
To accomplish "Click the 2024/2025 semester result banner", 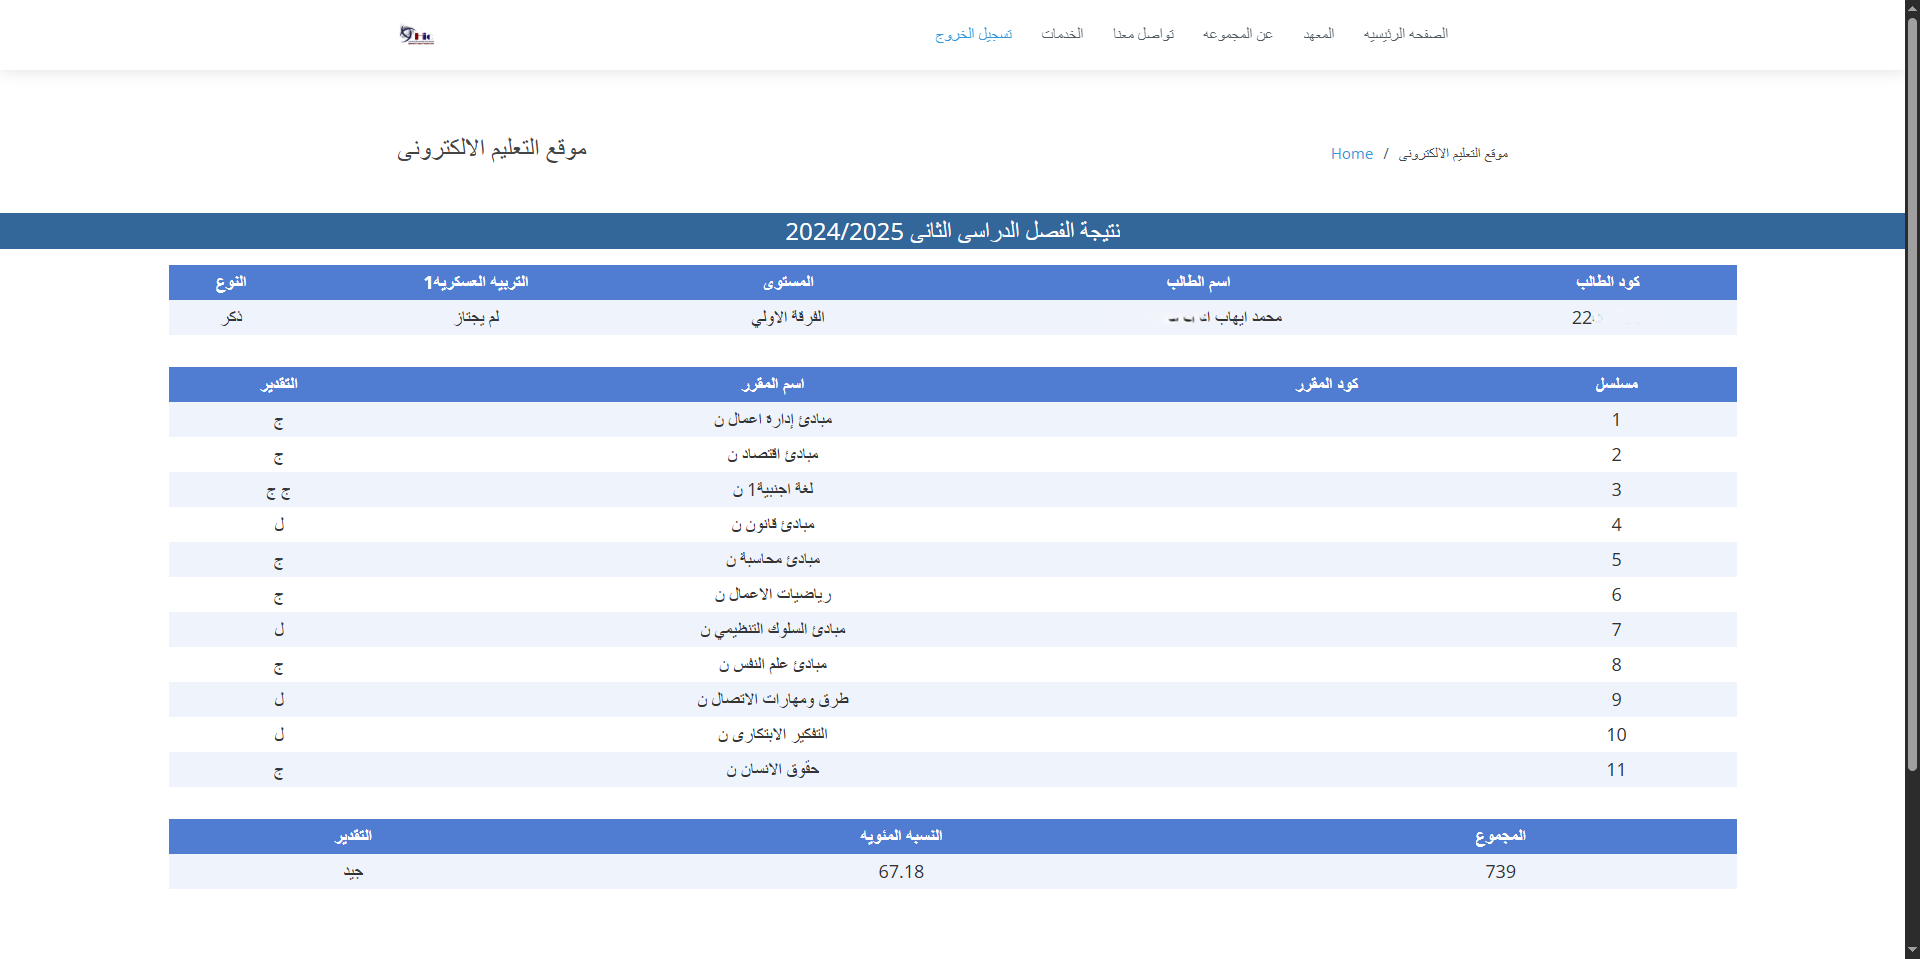I will point(952,231).
